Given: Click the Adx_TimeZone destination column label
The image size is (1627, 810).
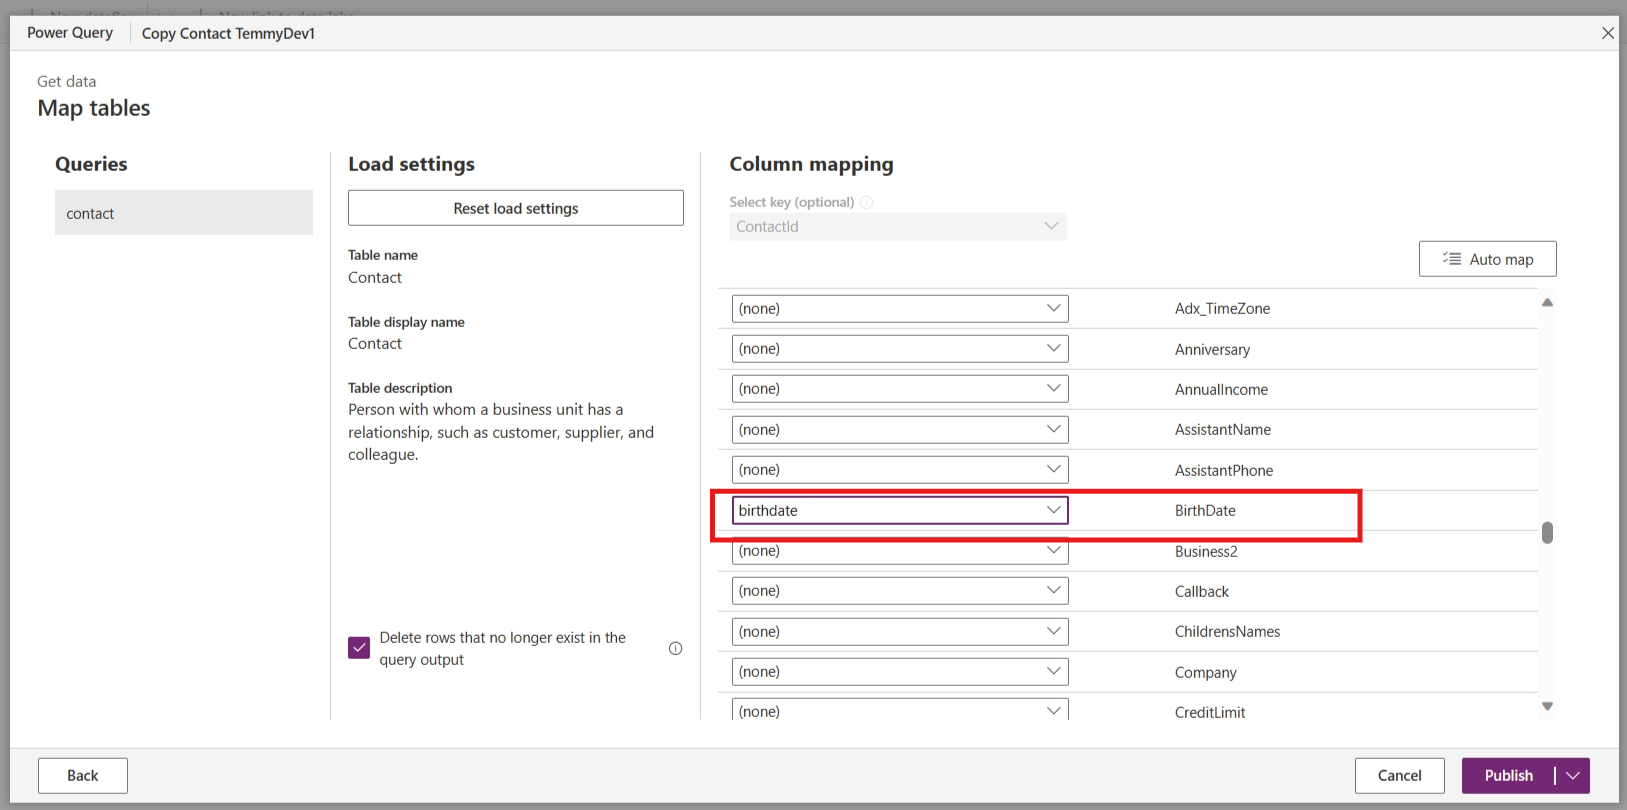Looking at the screenshot, I should pyautogui.click(x=1222, y=308).
